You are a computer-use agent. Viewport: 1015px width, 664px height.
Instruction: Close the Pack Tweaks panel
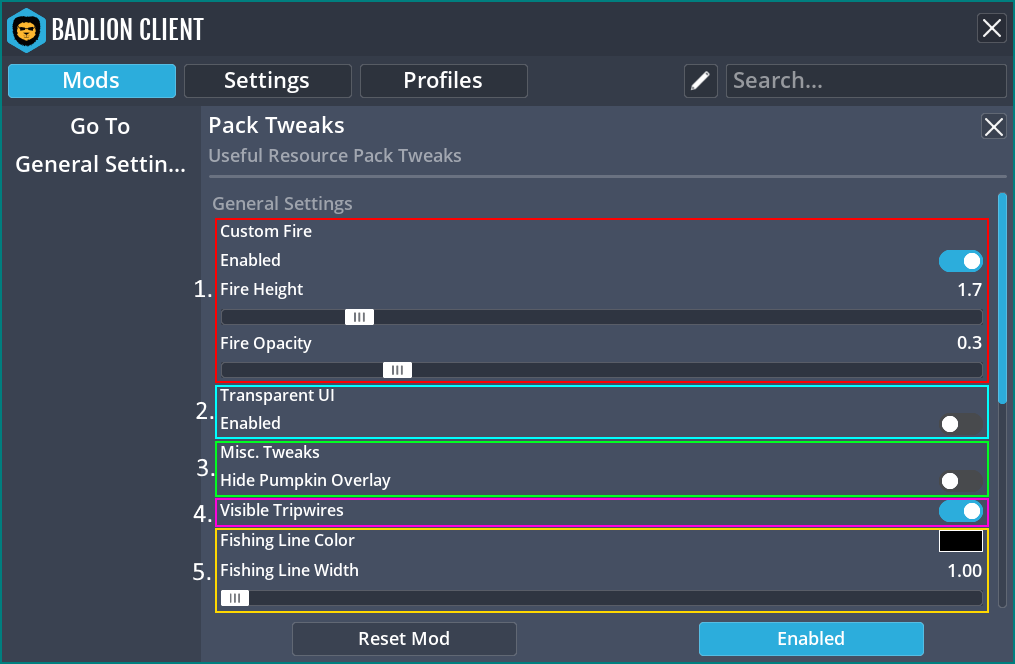993,126
